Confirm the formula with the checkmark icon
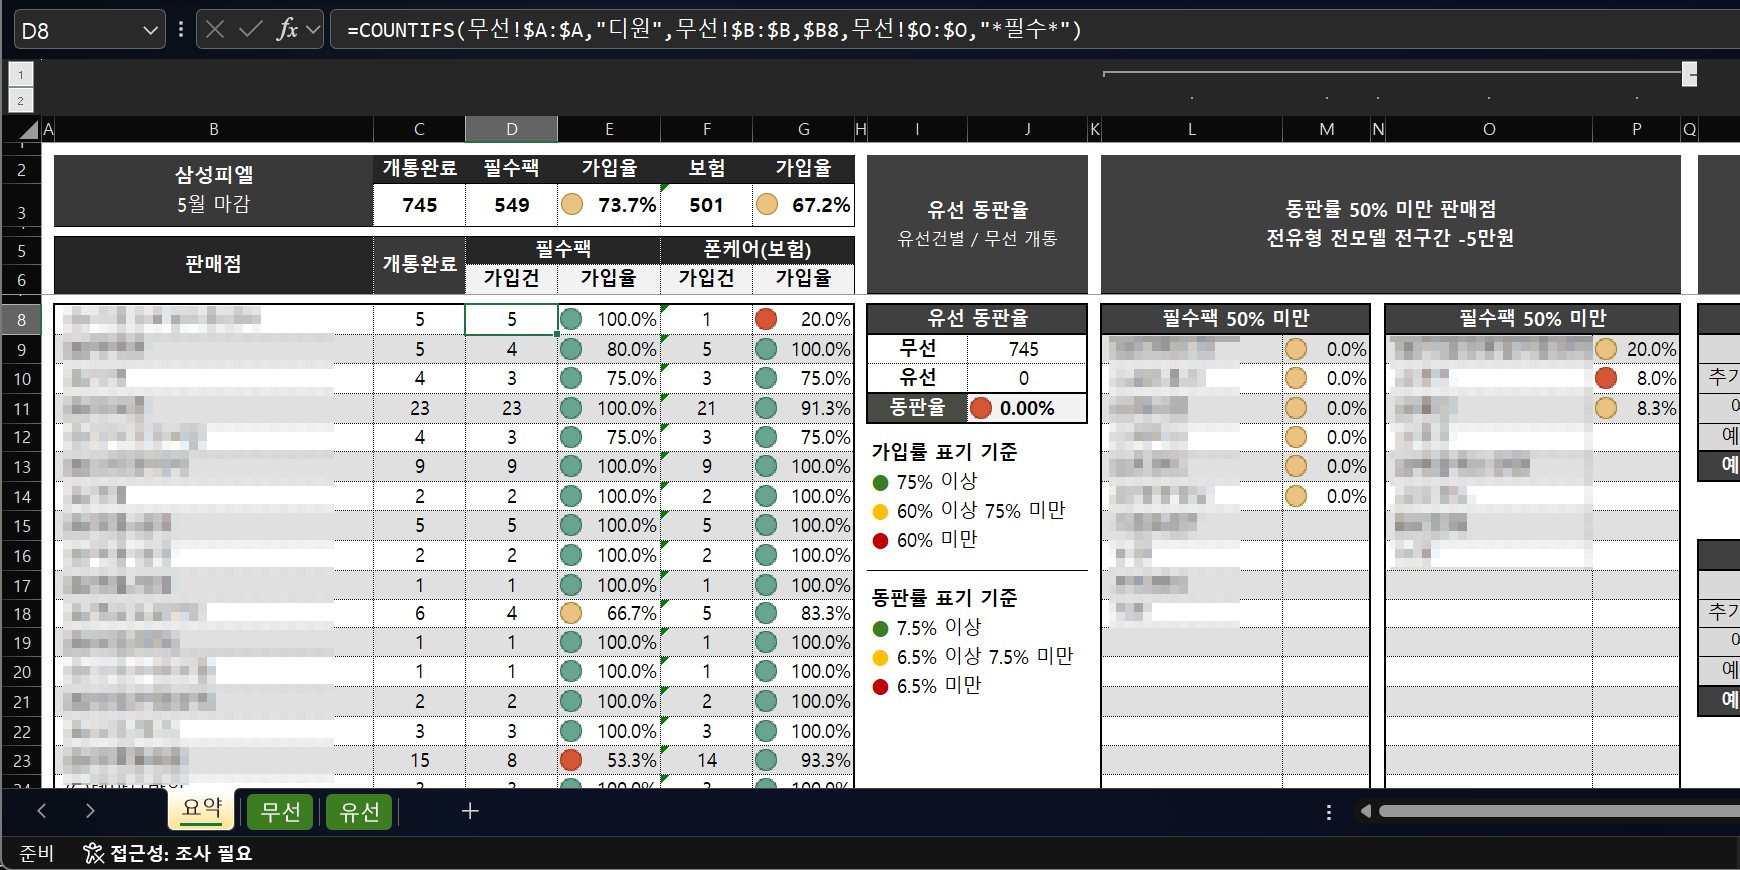This screenshot has height=870, width=1740. [250, 30]
